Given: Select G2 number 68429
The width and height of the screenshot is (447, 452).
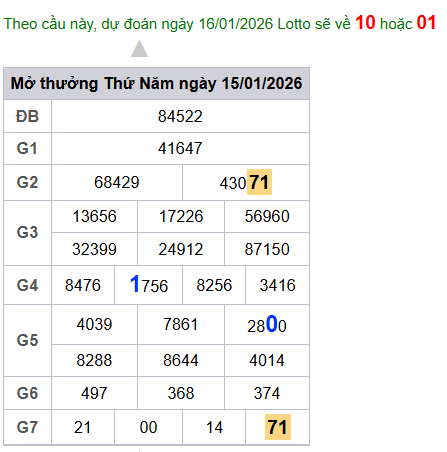Looking at the screenshot, I should click(117, 182).
